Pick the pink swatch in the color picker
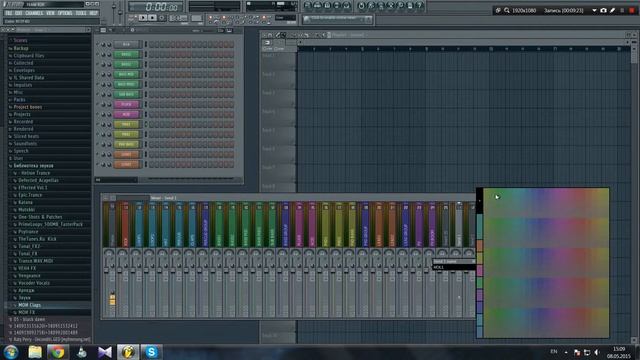The height and width of the screenshot is (360, 640). (x=480, y=270)
